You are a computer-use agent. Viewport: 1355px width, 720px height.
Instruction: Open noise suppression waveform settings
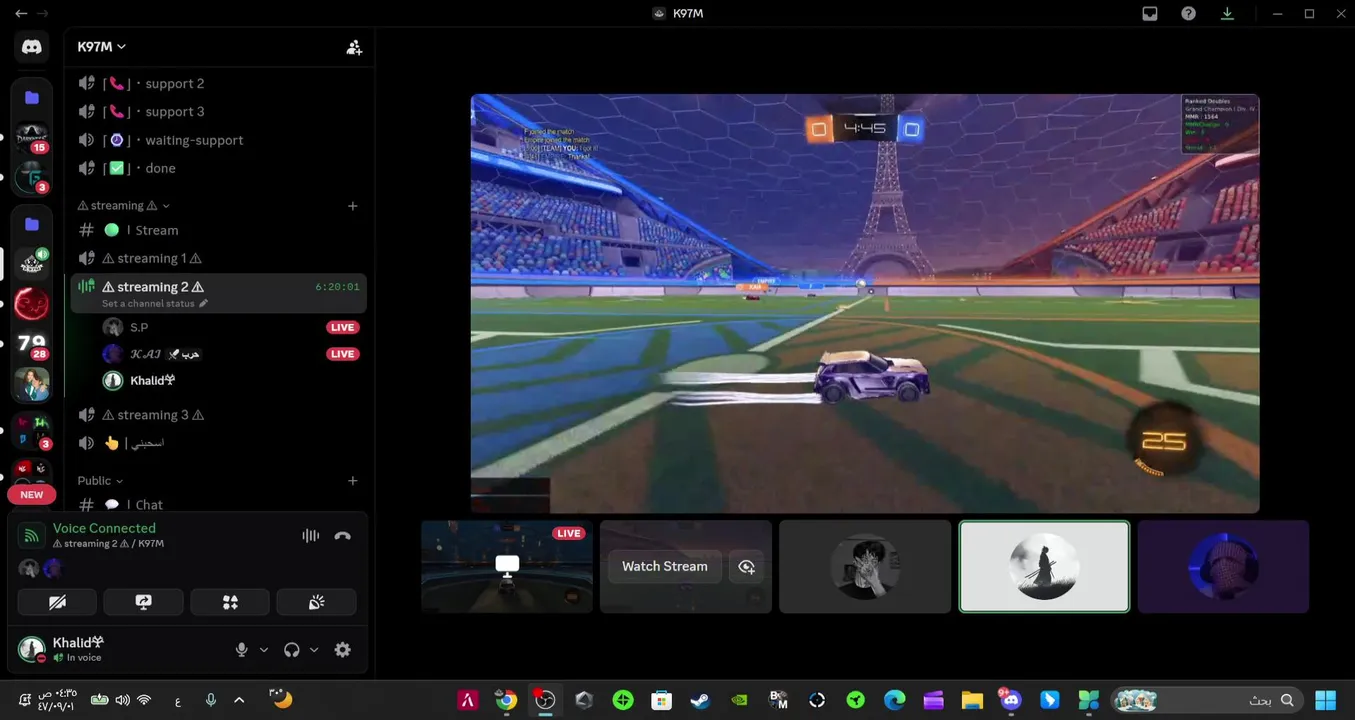[x=311, y=536]
